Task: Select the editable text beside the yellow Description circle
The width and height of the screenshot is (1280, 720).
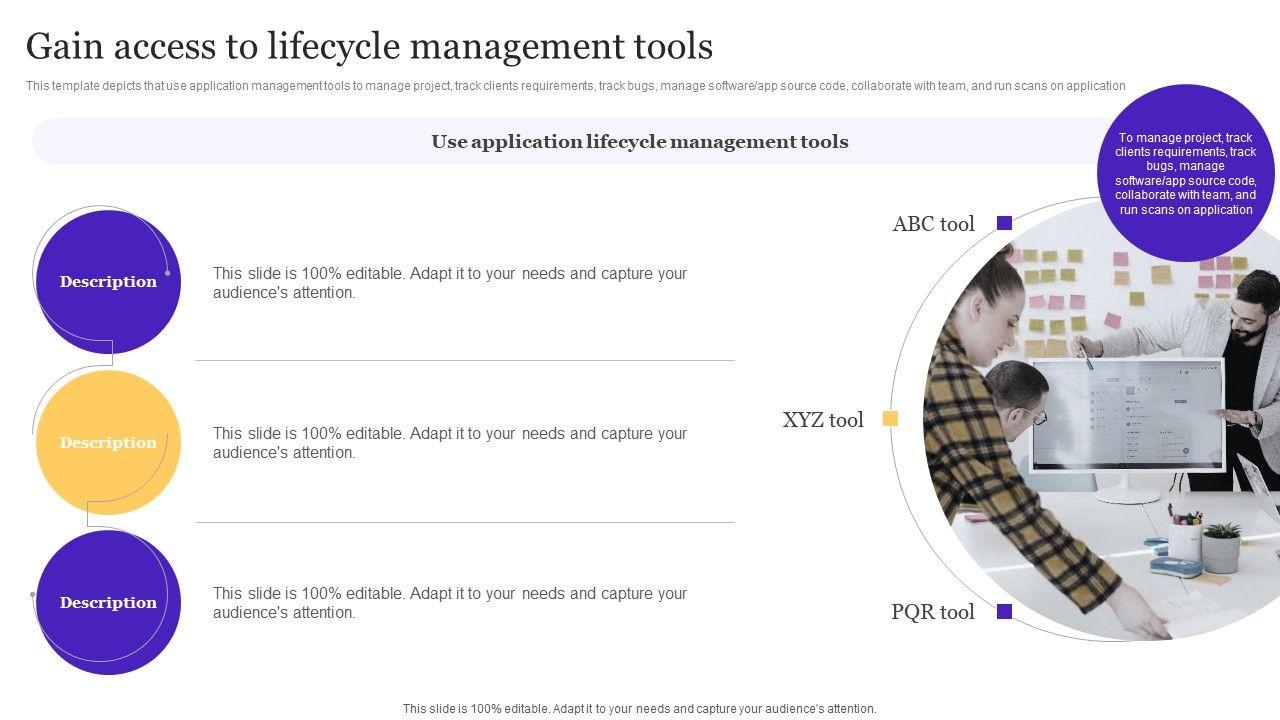Action: [x=450, y=443]
